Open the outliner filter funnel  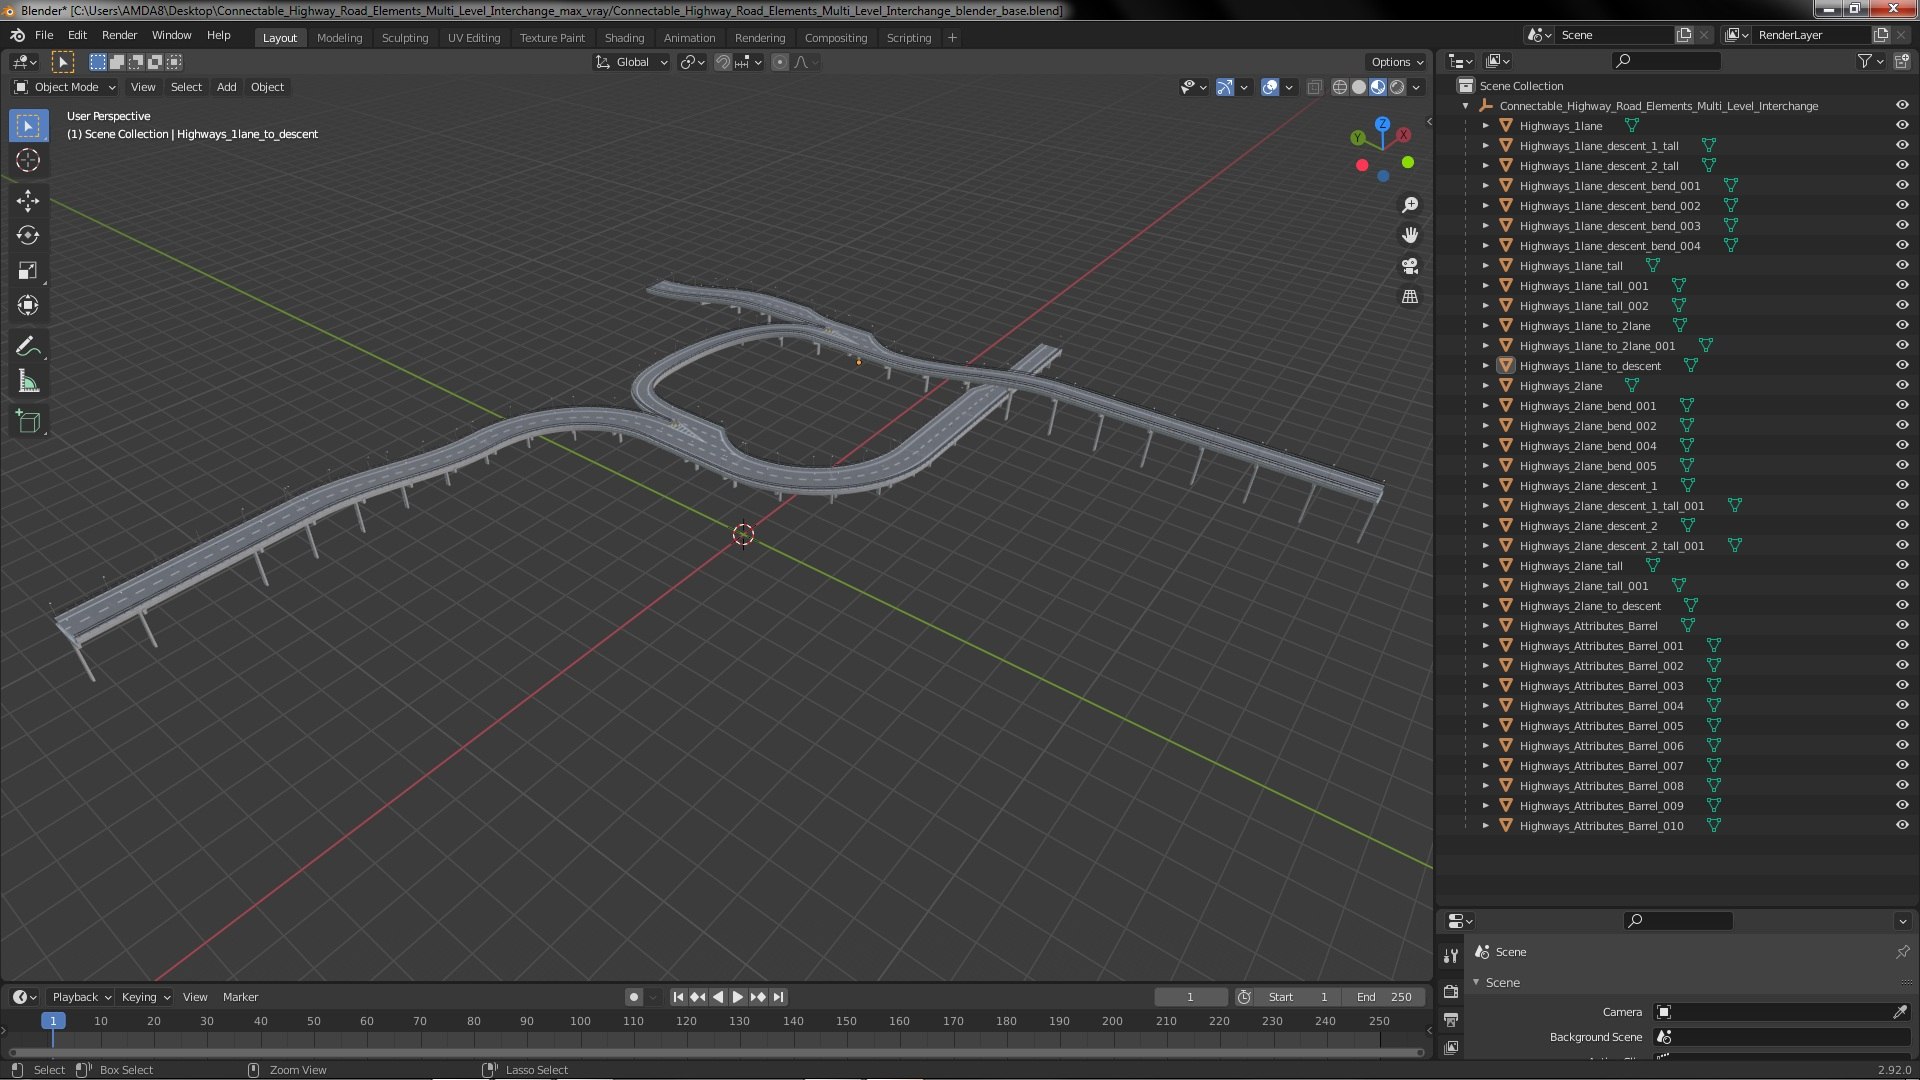pos(1865,62)
